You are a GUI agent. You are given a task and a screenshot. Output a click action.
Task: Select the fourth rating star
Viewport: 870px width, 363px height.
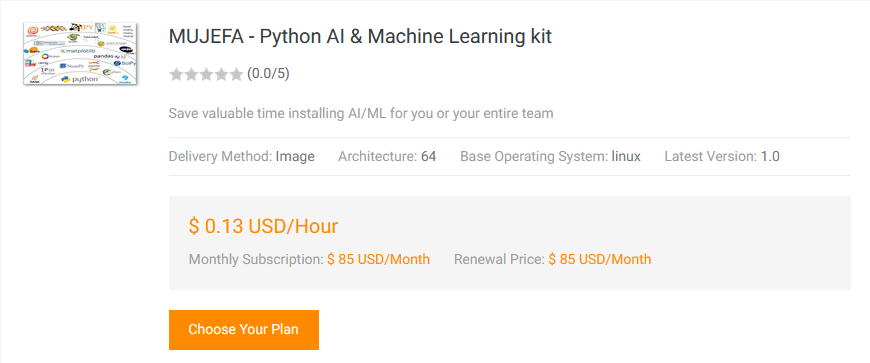pos(221,74)
